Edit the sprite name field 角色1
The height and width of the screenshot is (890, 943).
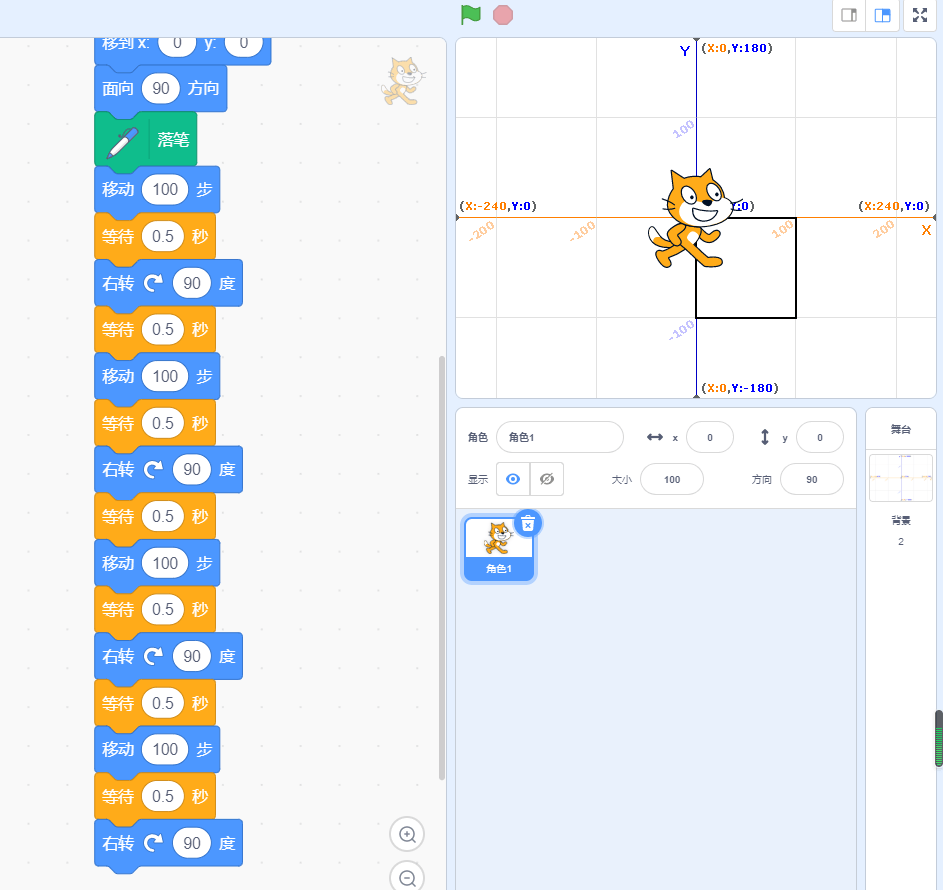(560, 437)
